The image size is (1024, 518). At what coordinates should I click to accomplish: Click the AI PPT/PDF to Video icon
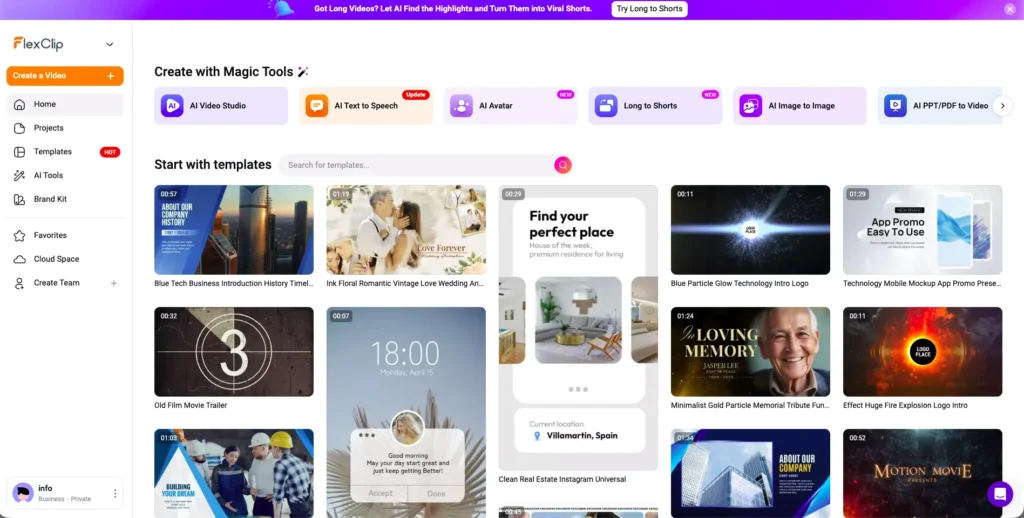(895, 106)
